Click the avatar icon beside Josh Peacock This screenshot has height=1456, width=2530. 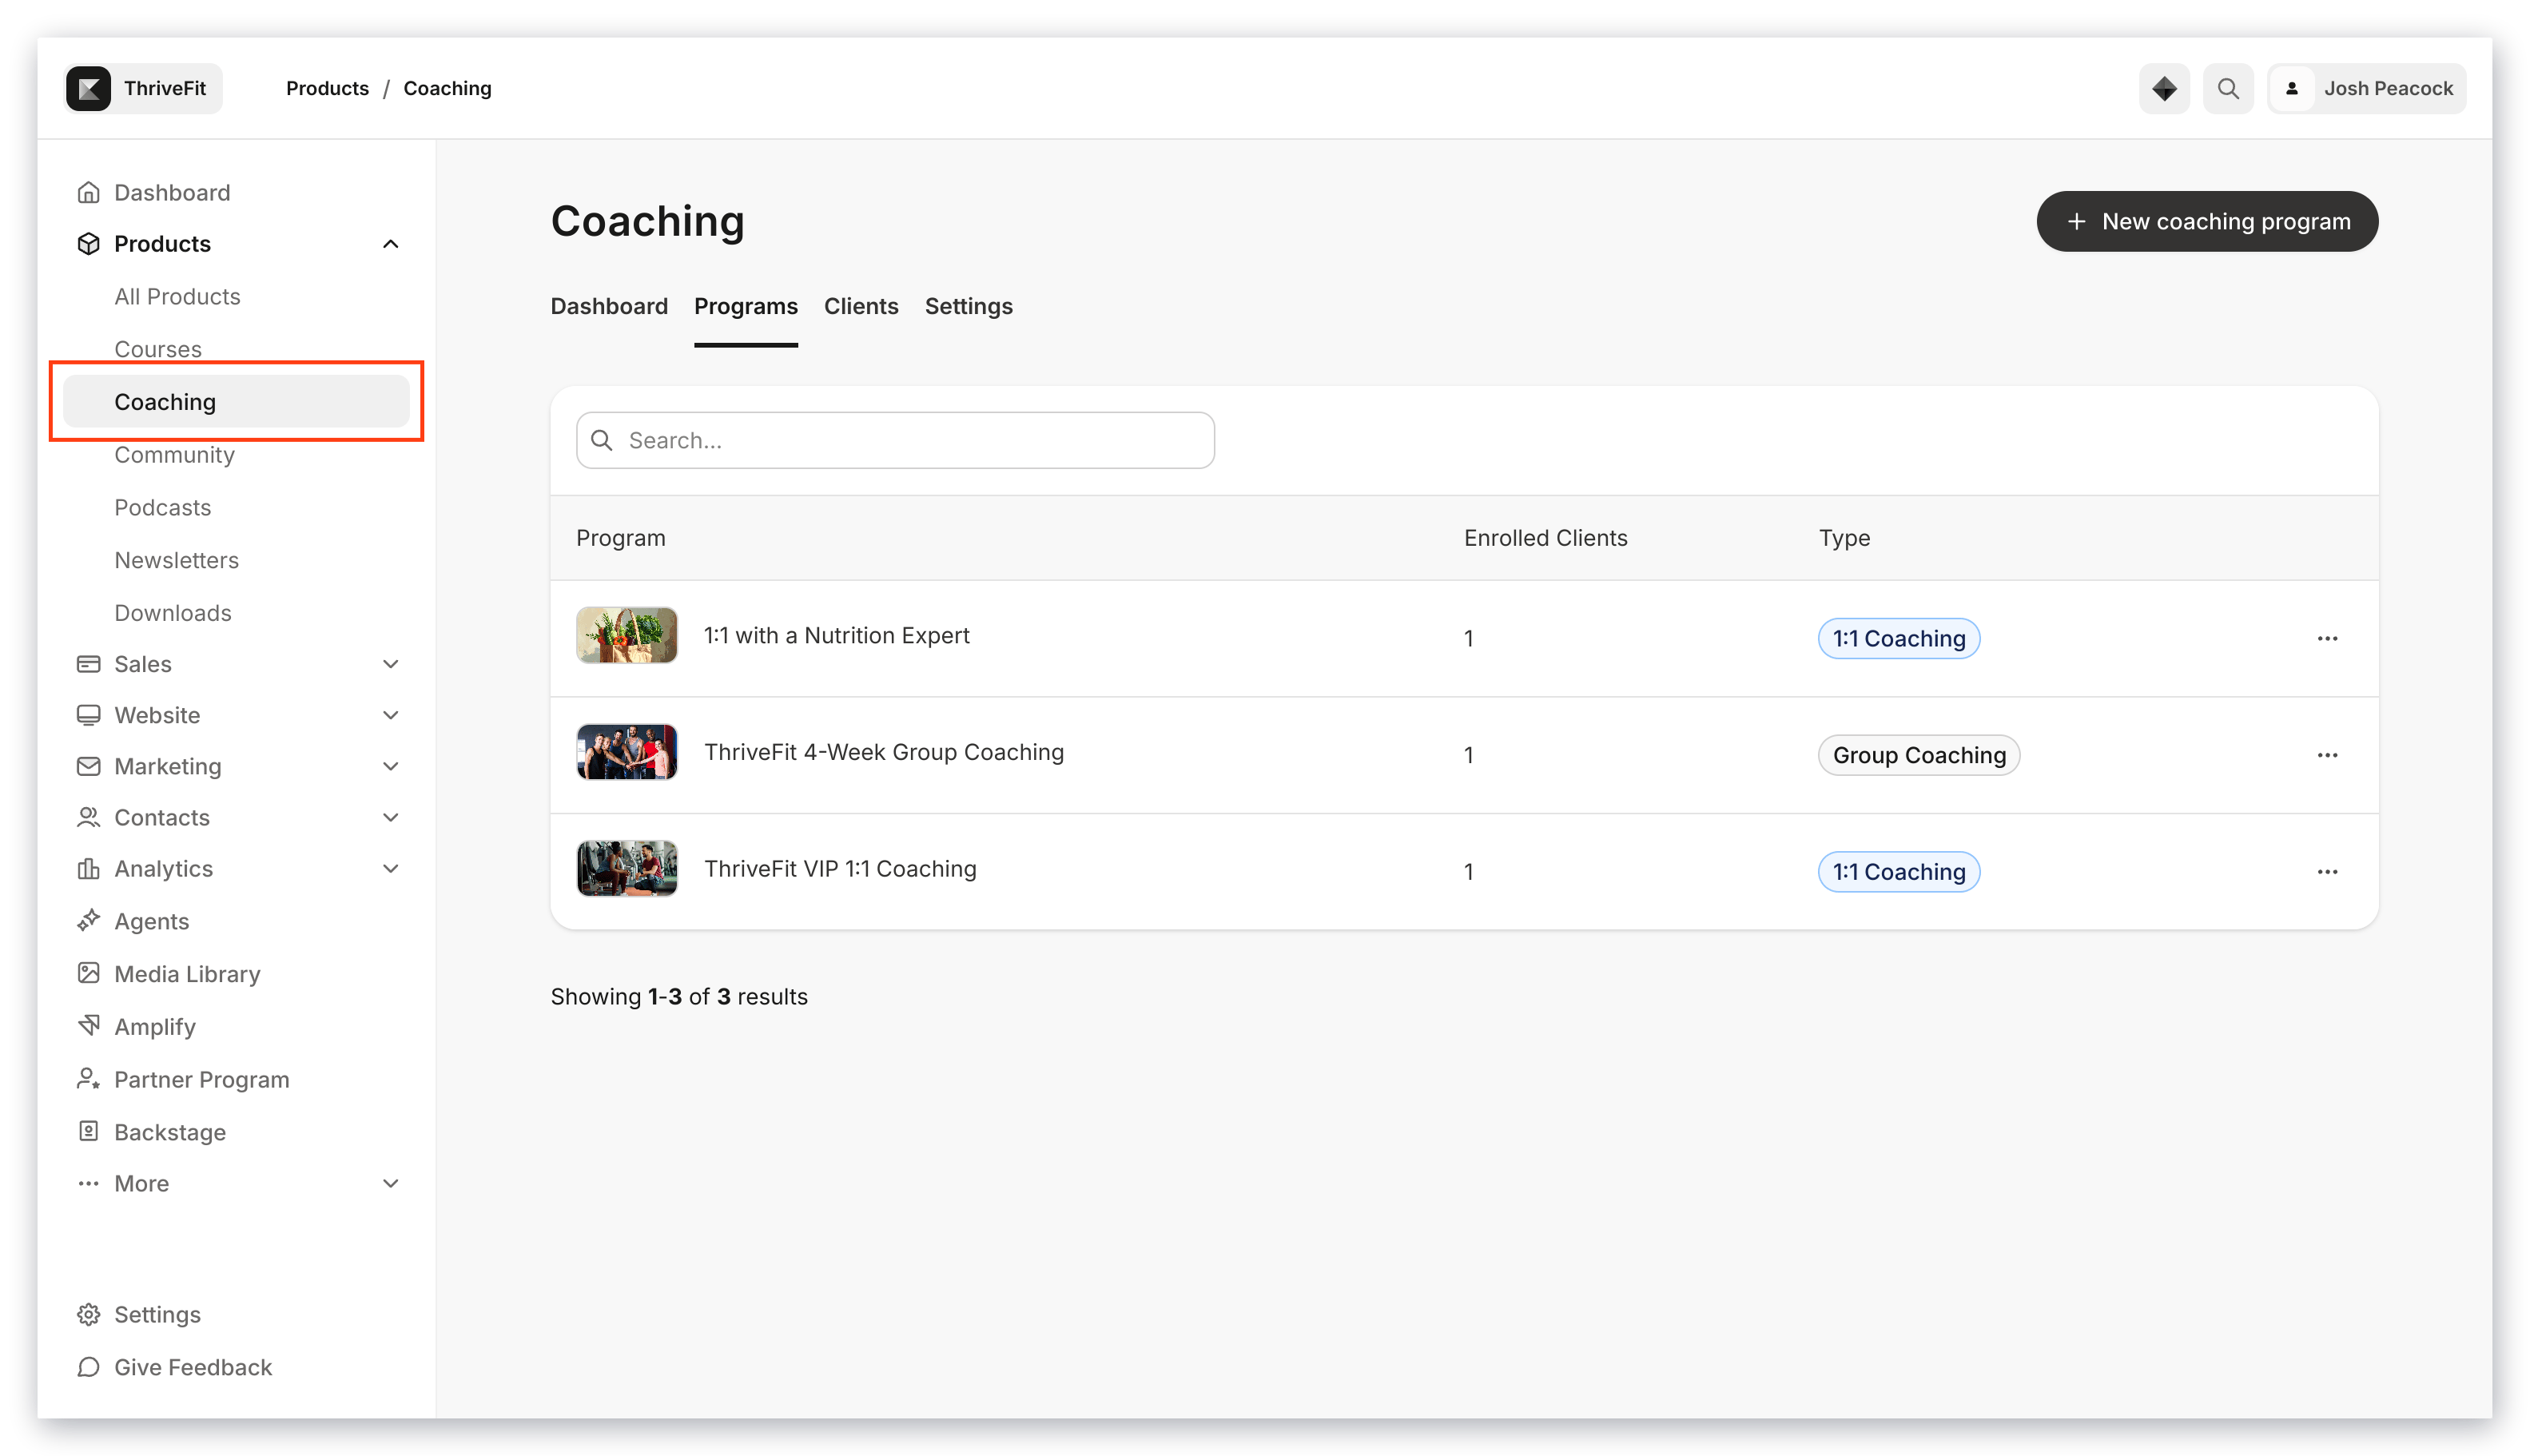click(2292, 88)
